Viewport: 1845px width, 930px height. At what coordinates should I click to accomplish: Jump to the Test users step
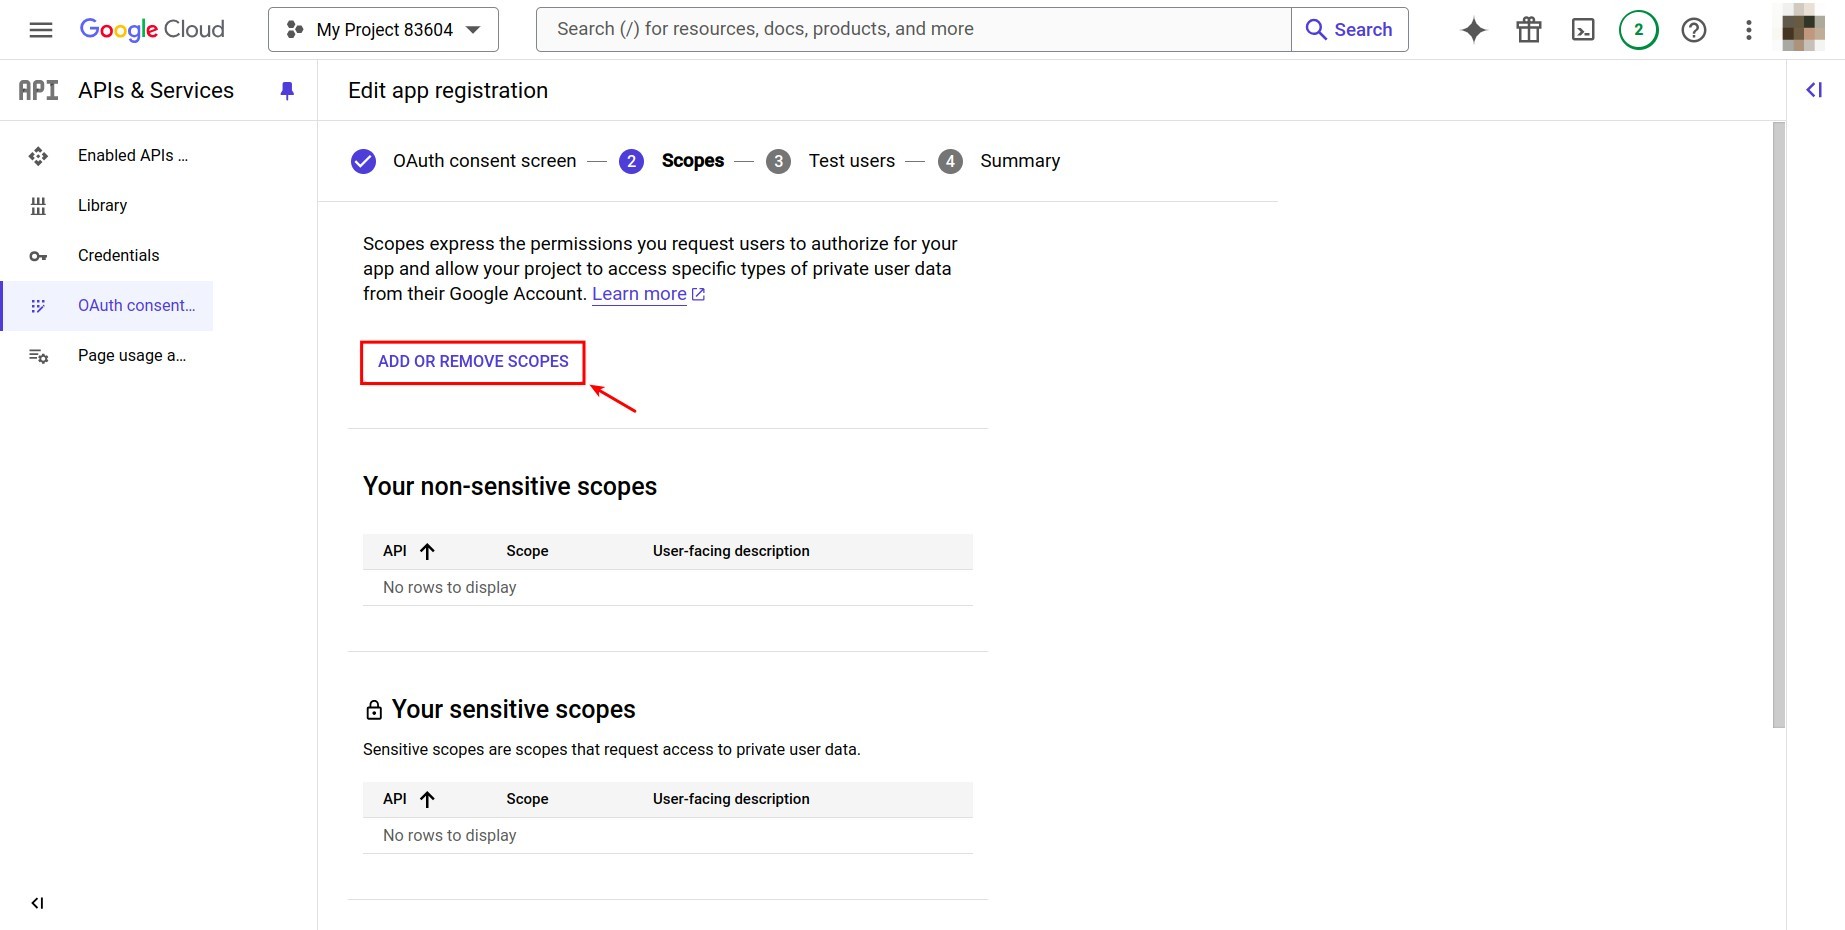click(851, 161)
